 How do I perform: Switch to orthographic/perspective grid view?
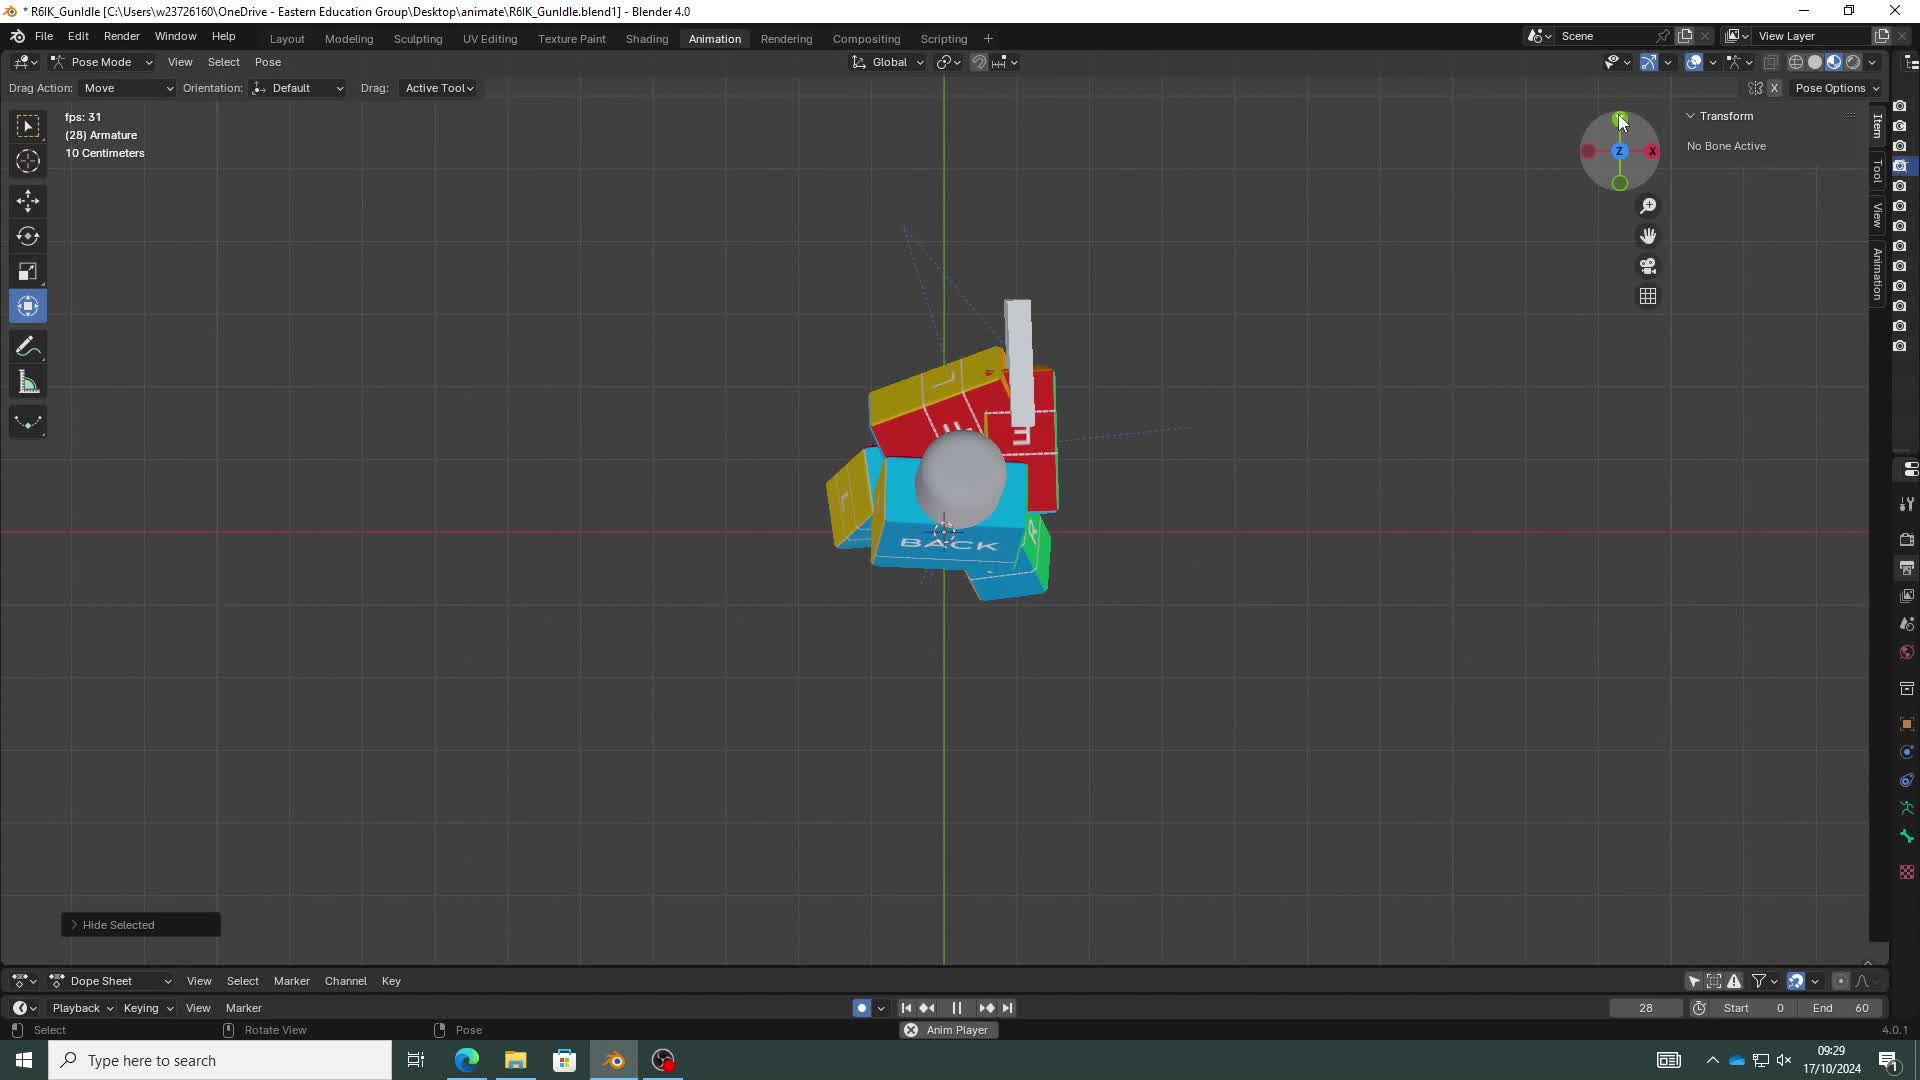[x=1648, y=296]
